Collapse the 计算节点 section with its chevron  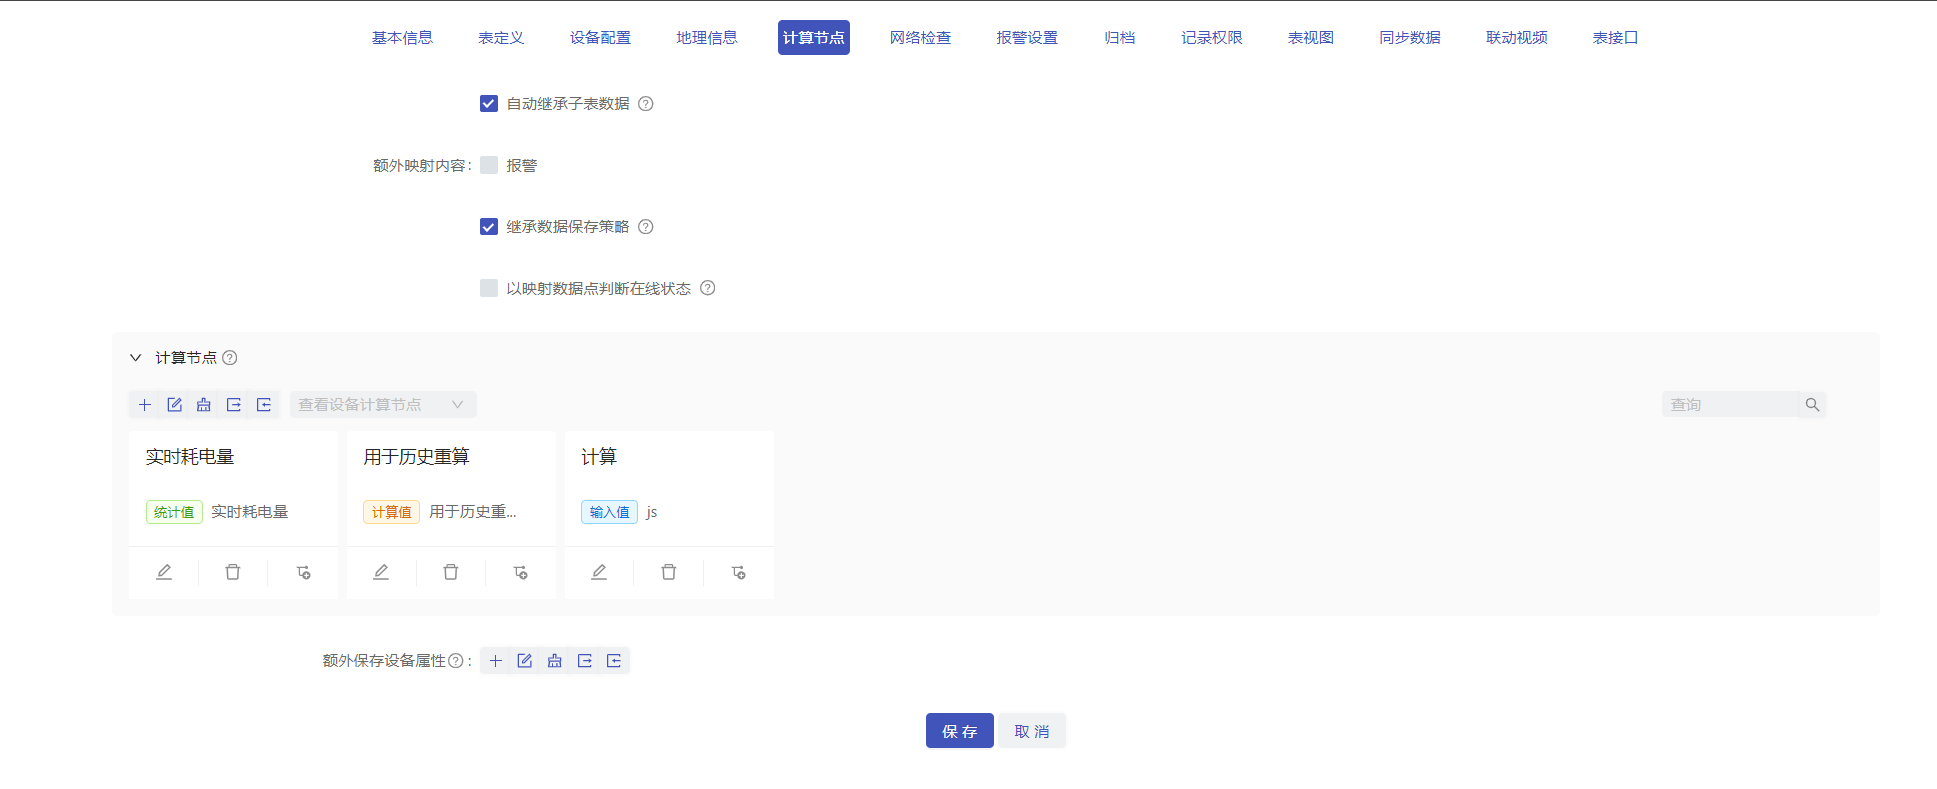(136, 358)
